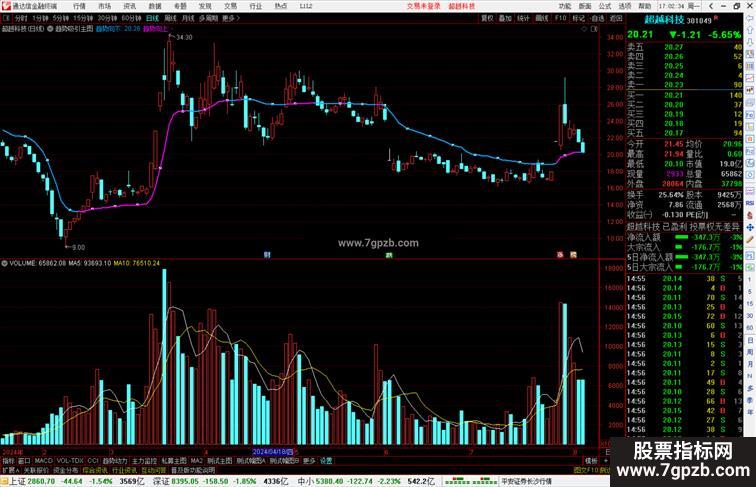The image size is (756, 487).
Task: Select the 主力监控 indicator tab
Action: pyautogui.click(x=144, y=461)
